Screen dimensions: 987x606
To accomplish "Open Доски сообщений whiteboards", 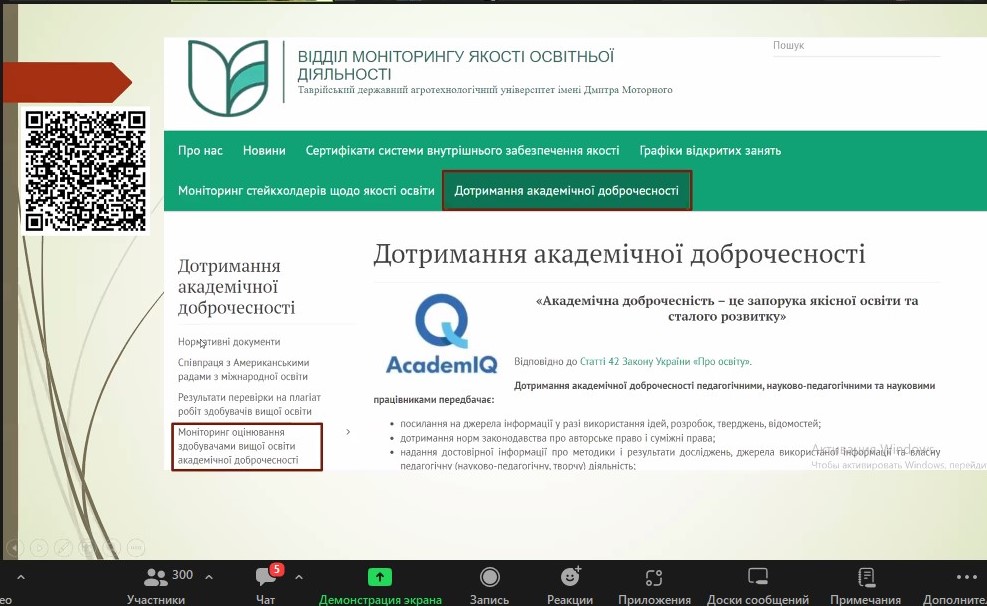I will tap(758, 586).
